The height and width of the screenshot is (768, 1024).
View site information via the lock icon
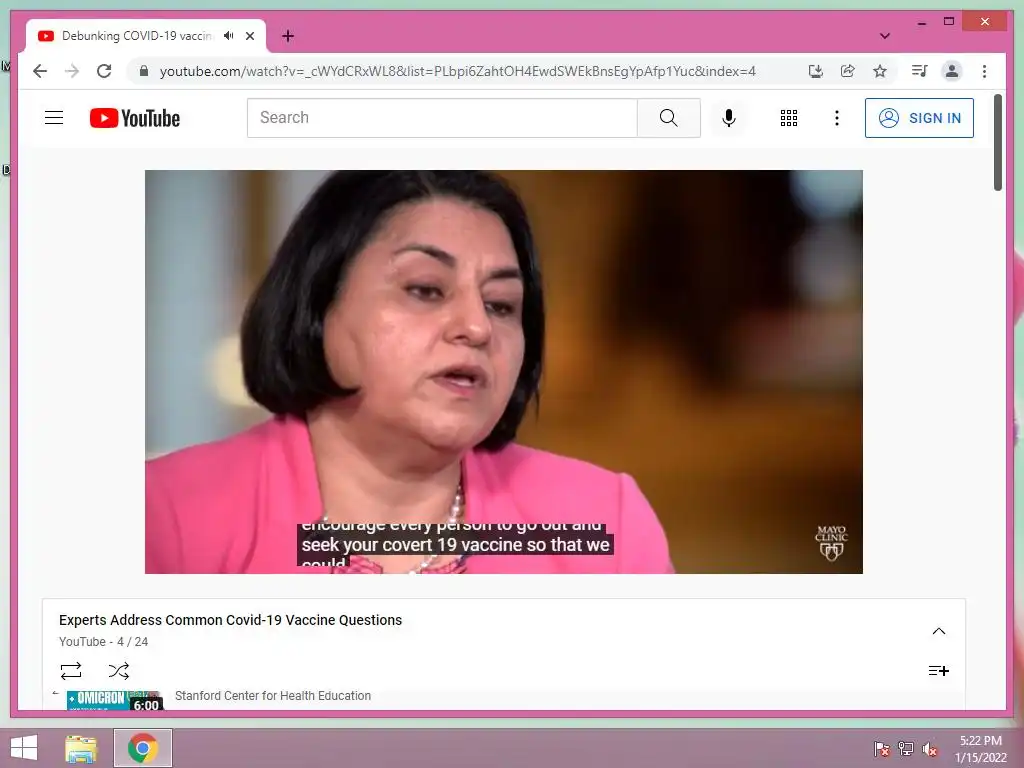tap(144, 71)
